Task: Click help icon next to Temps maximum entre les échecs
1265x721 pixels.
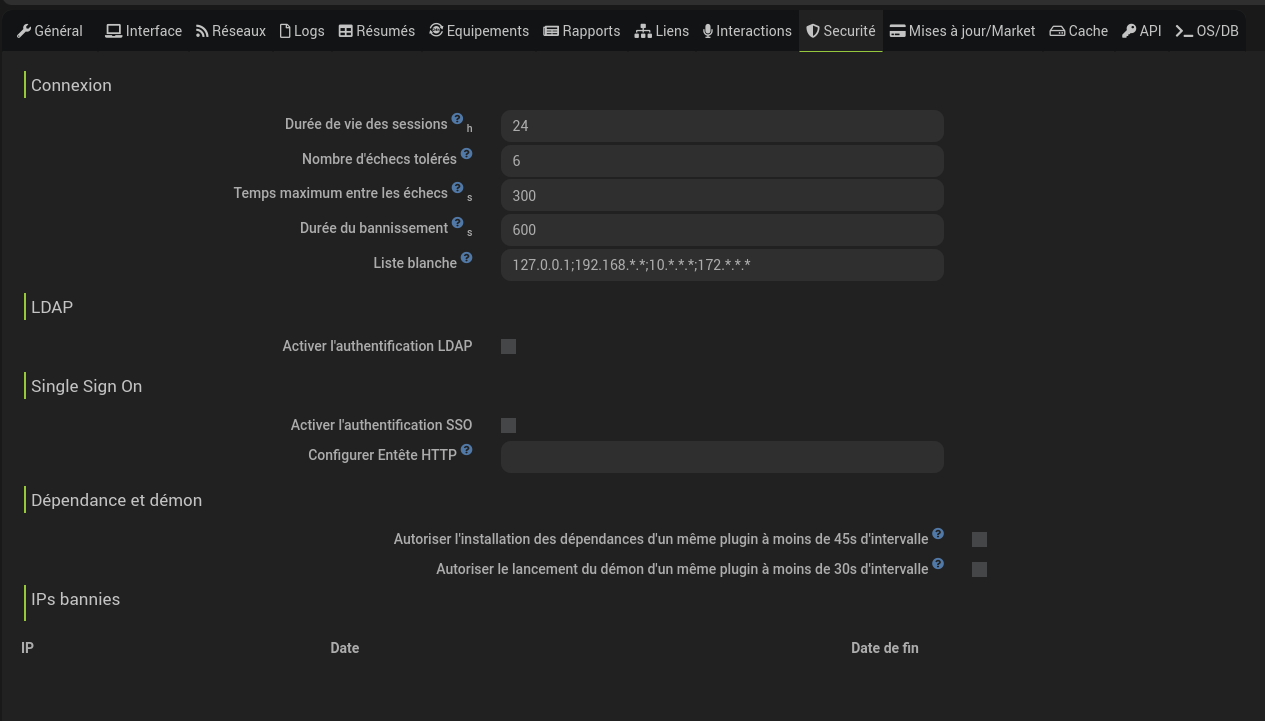Action: [x=457, y=188]
